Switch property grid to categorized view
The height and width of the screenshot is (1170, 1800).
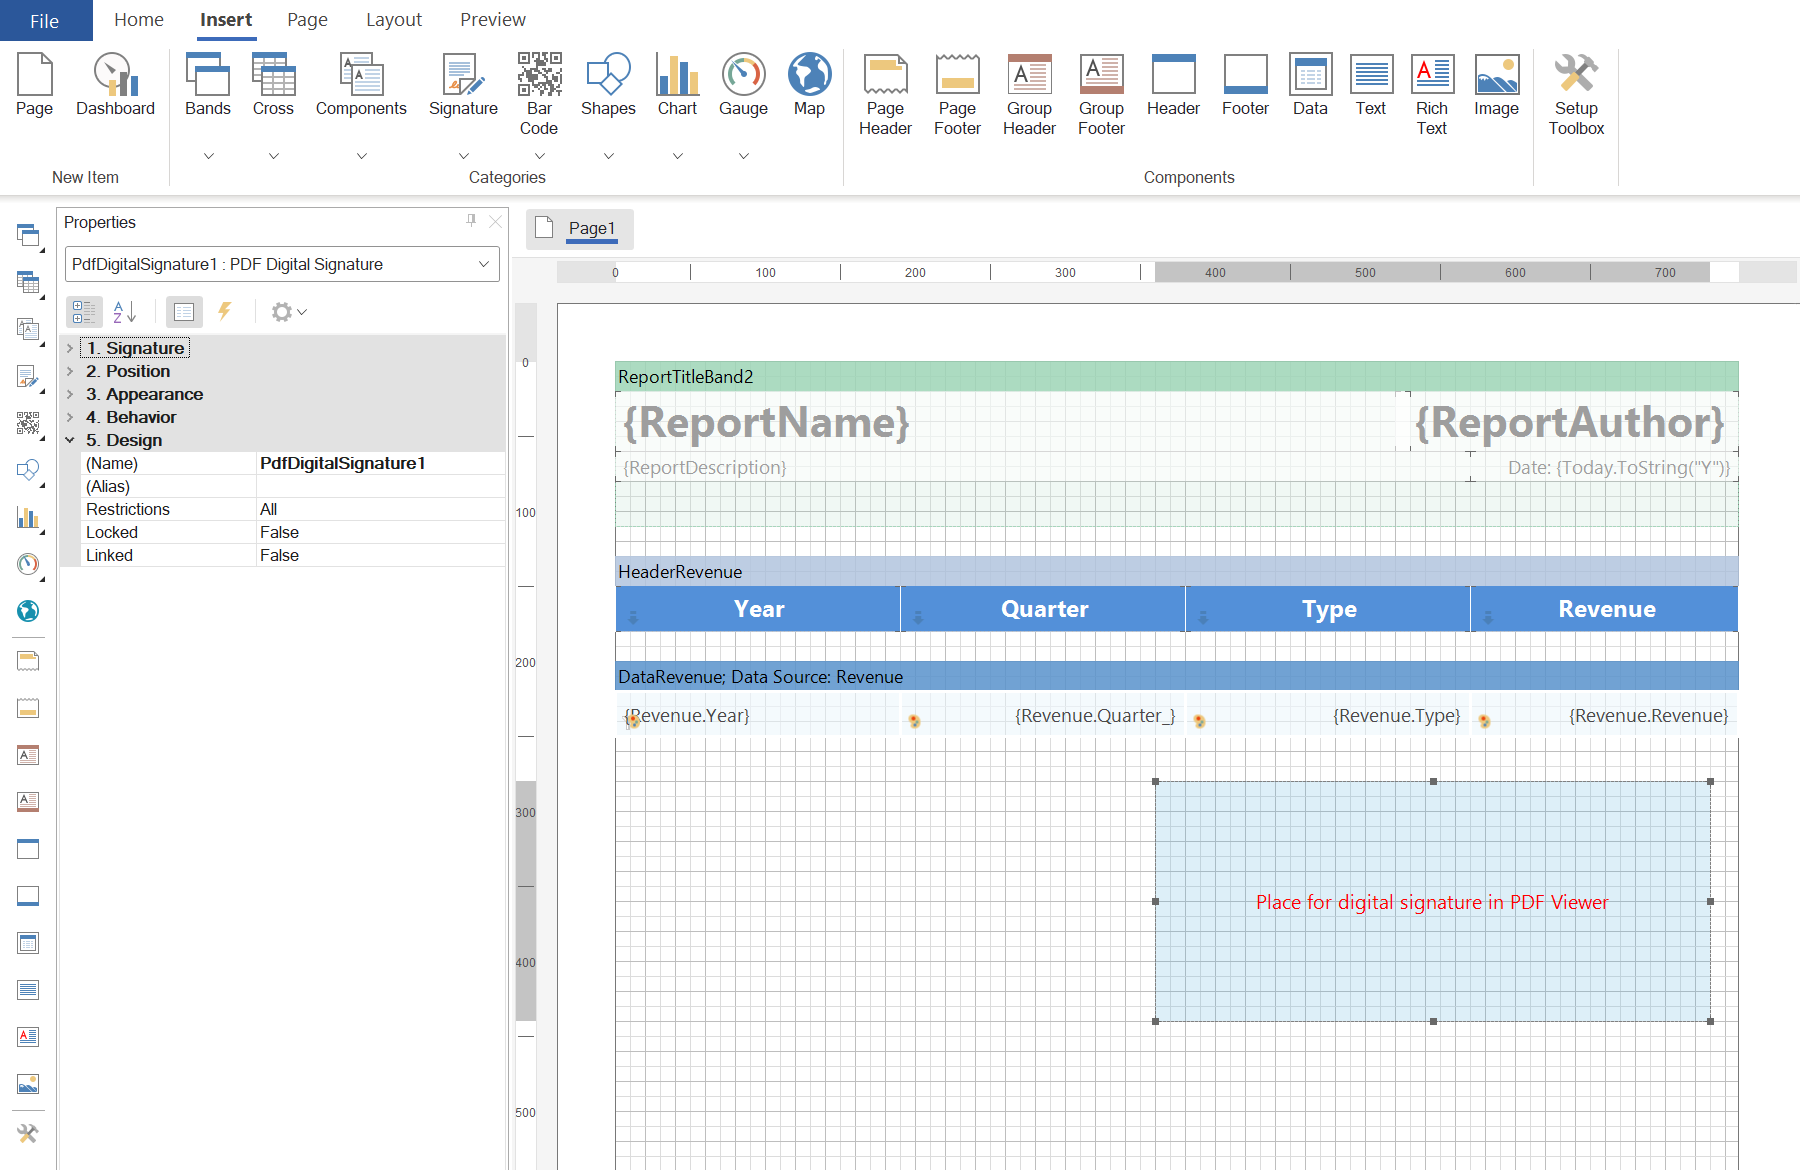point(84,312)
